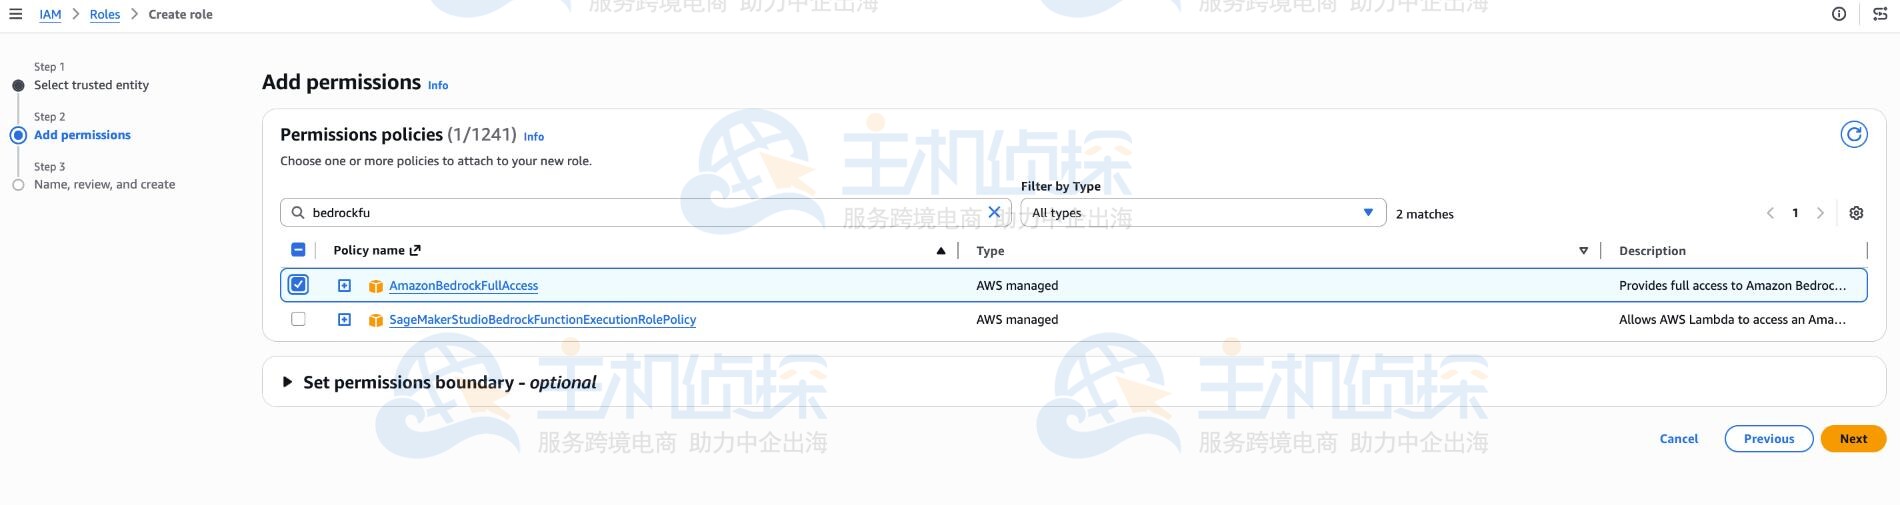
Task: Click the Type column header
Action: (x=990, y=251)
